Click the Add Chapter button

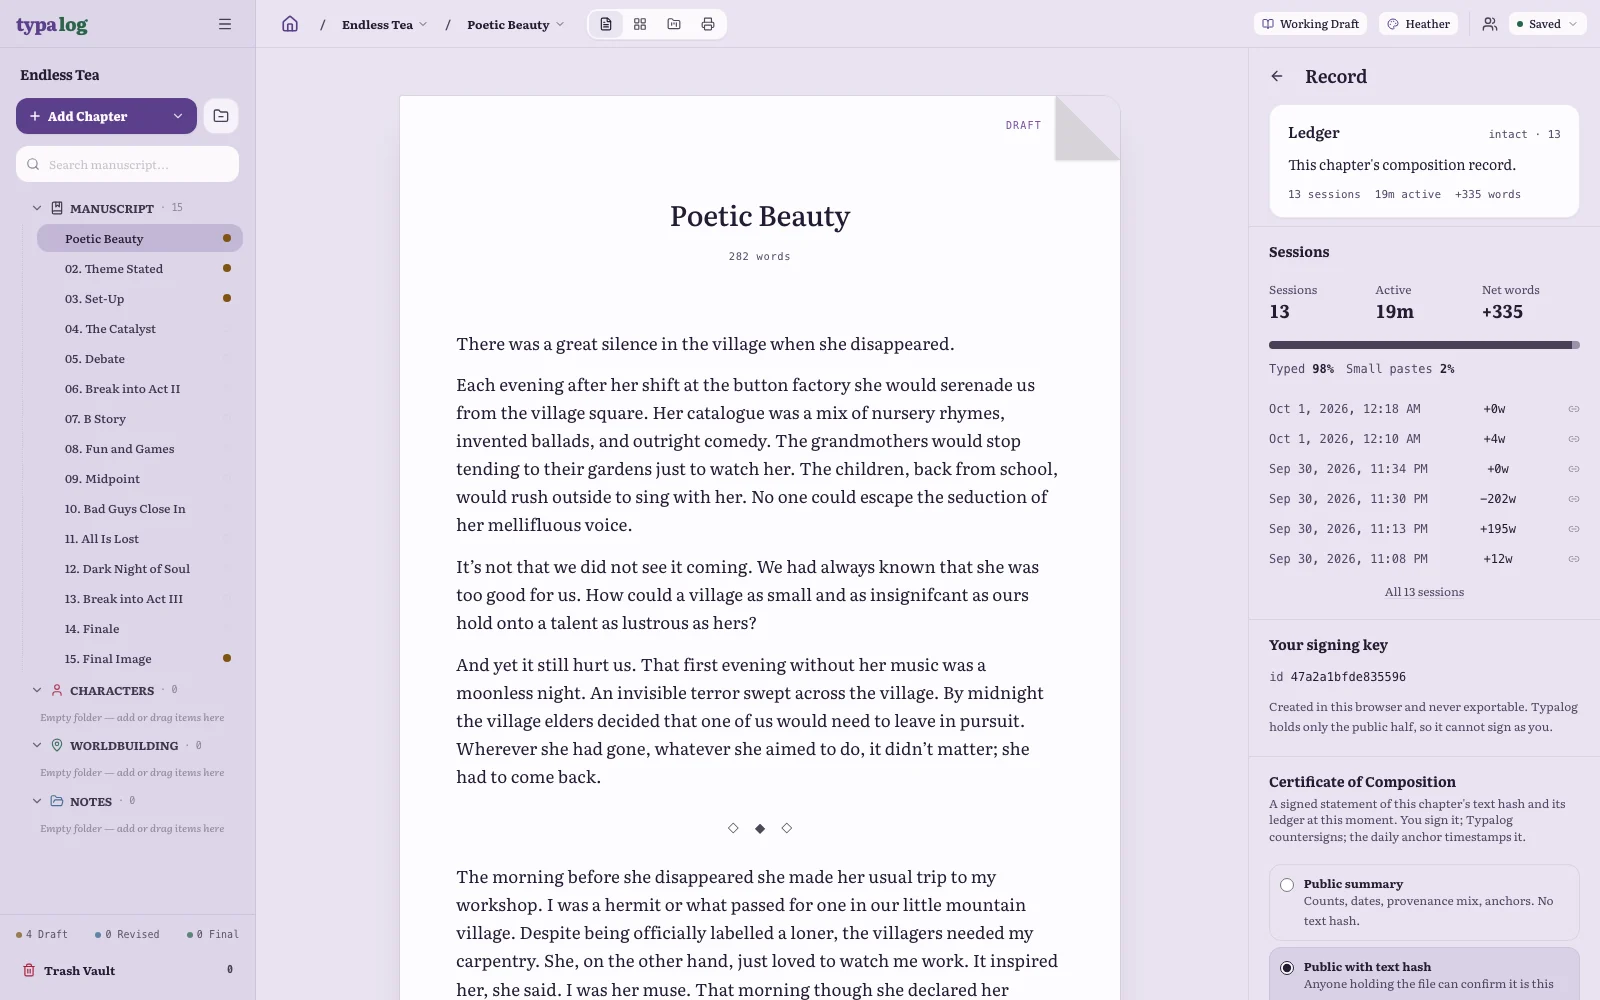90,116
